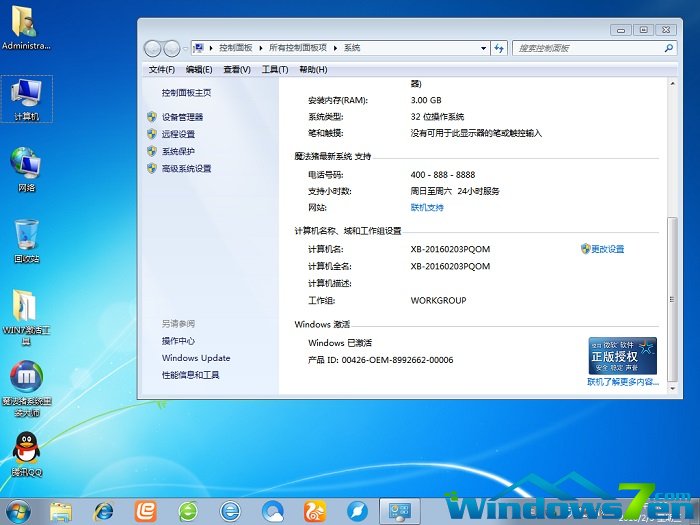
Task: Open Internet Explorer from the taskbar
Action: point(102,511)
